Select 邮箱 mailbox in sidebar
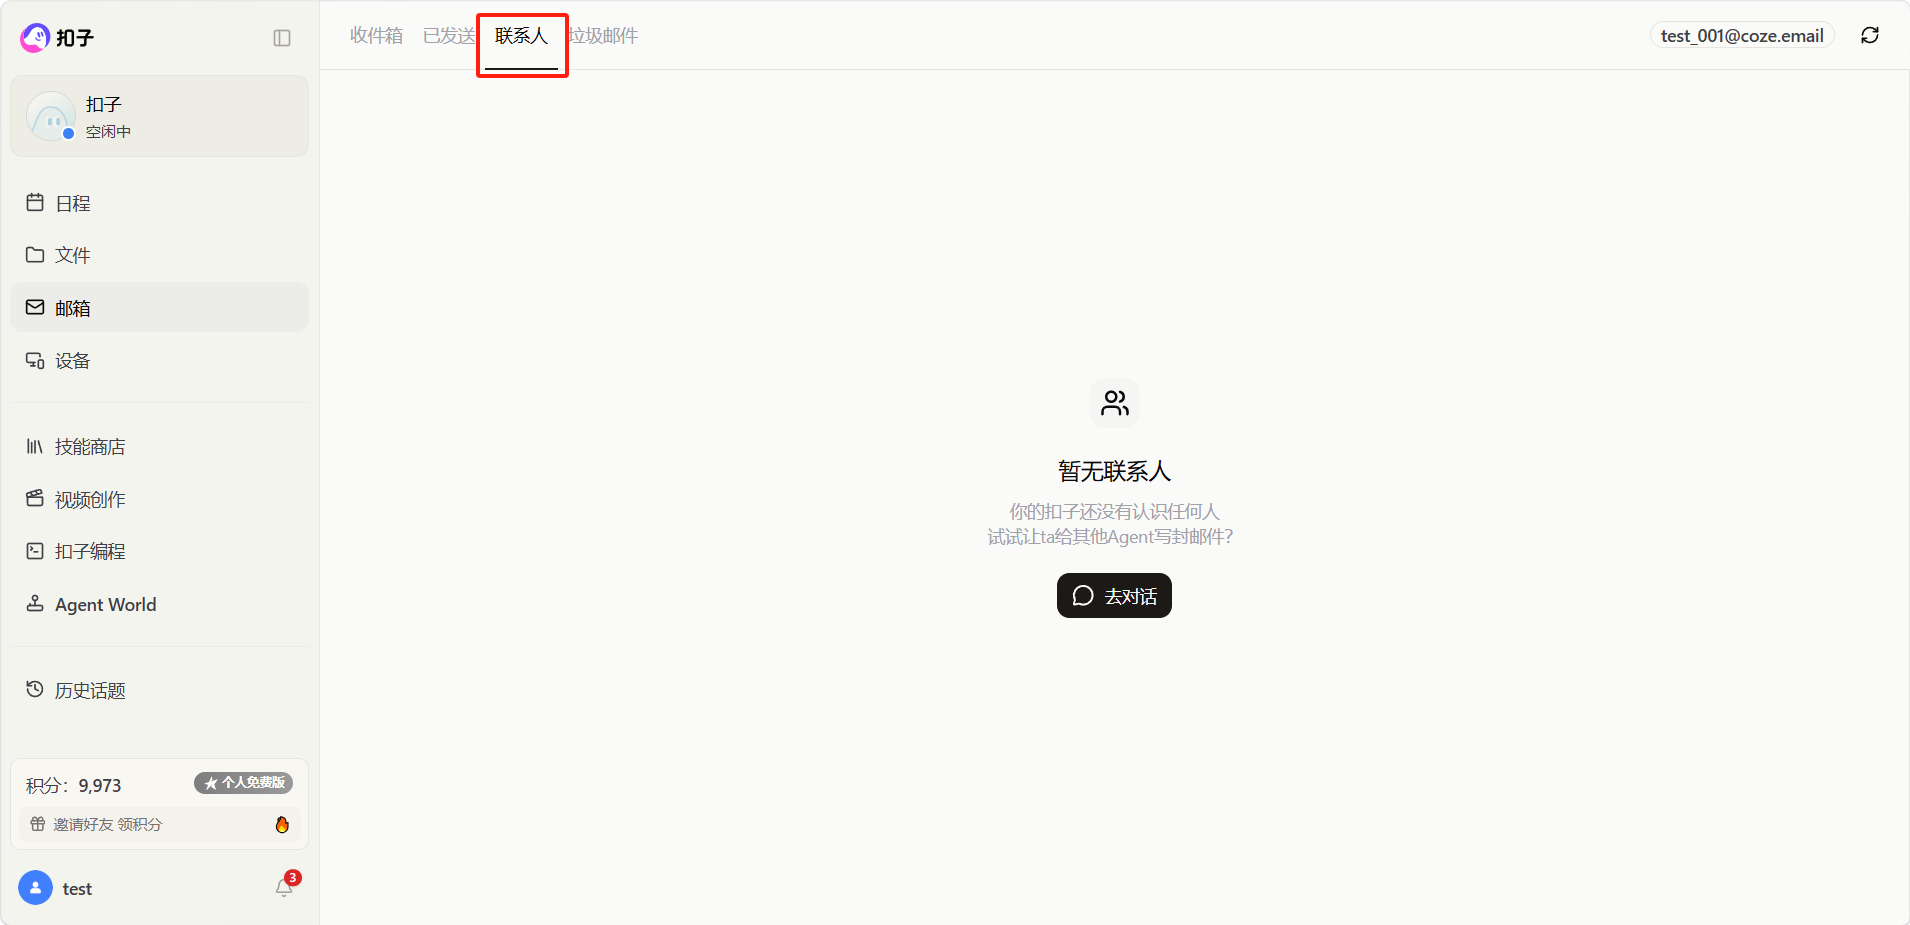Screen dimensions: 1910x925 (x=160, y=308)
